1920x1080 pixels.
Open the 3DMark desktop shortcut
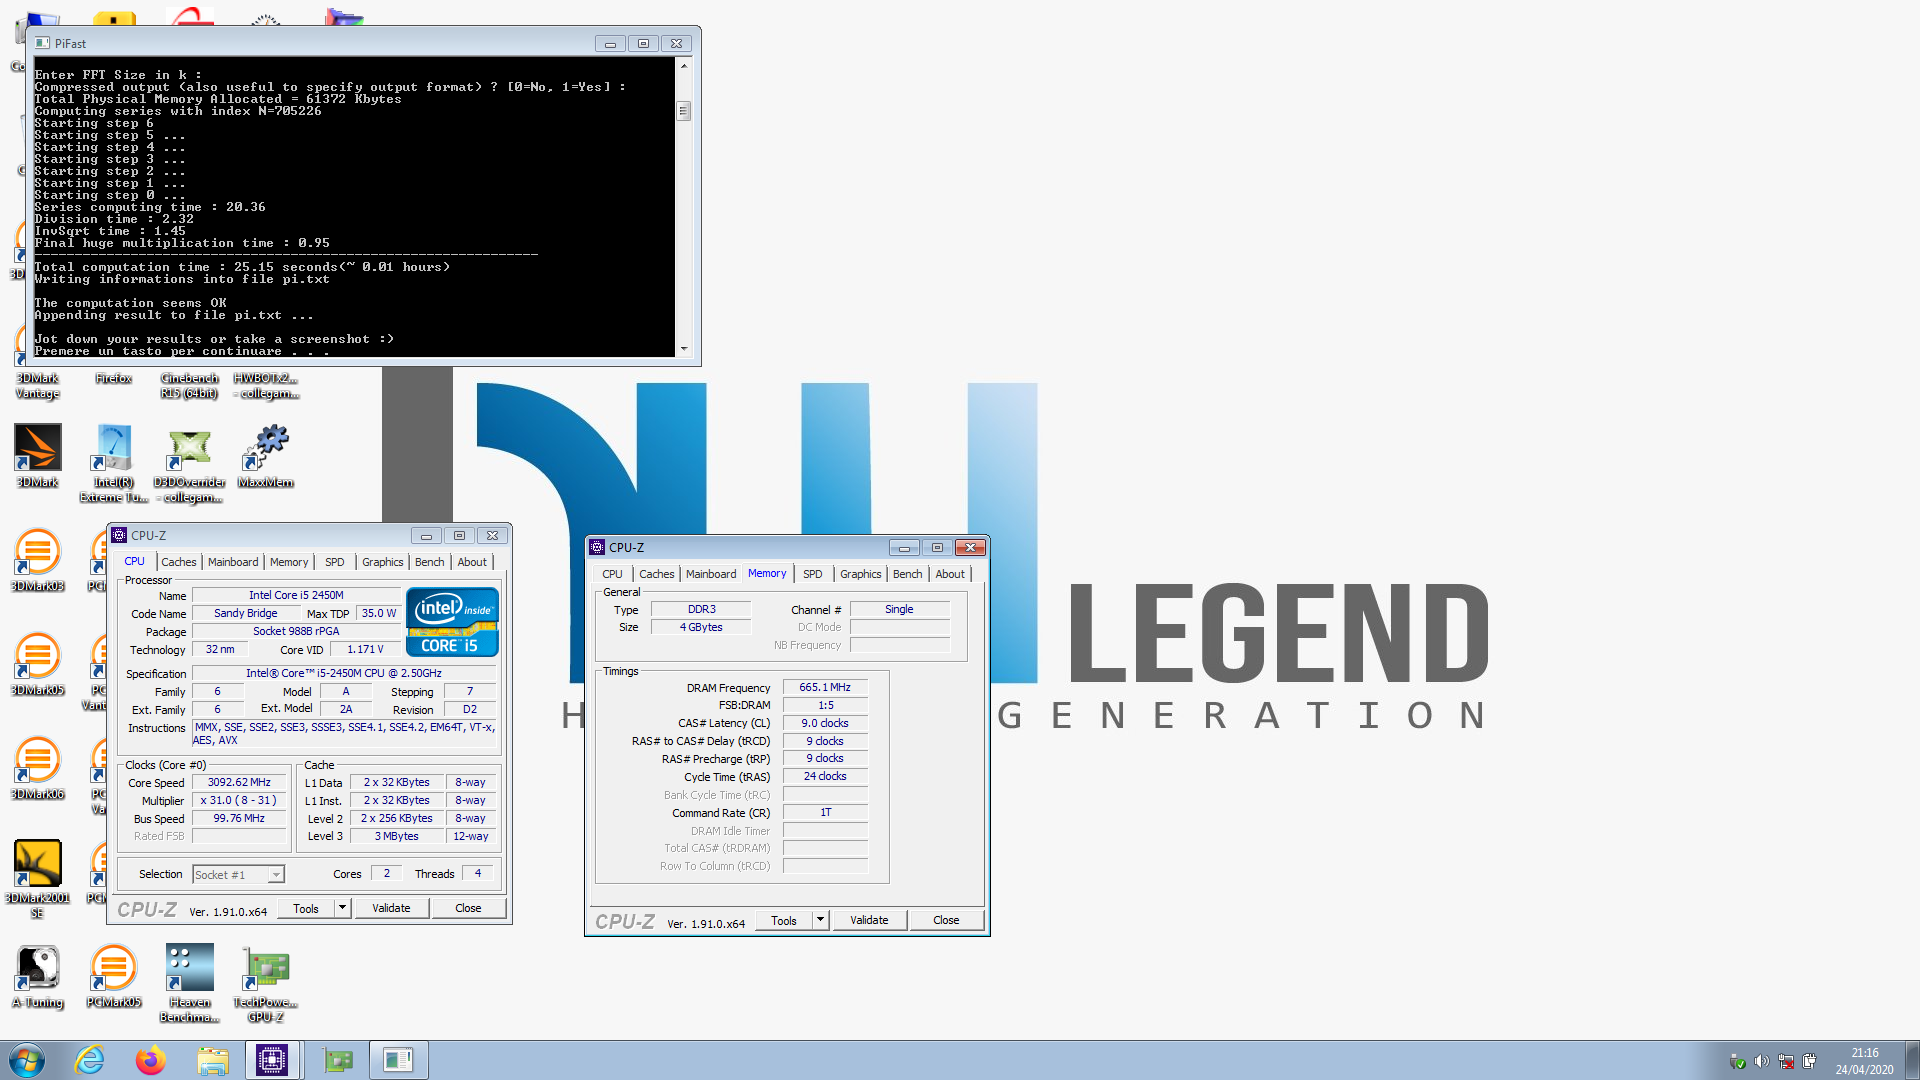click(x=38, y=455)
